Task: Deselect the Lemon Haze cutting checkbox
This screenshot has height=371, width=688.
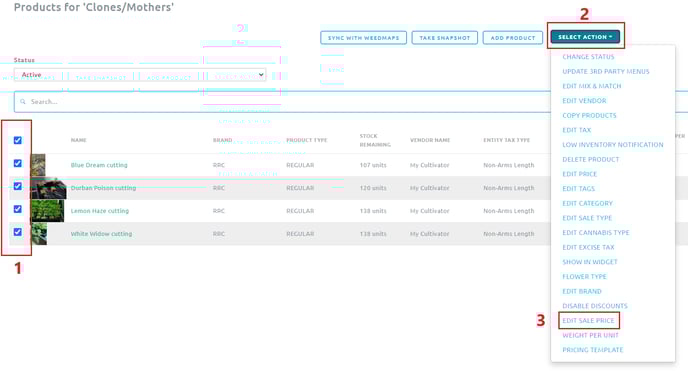Action: point(18,209)
